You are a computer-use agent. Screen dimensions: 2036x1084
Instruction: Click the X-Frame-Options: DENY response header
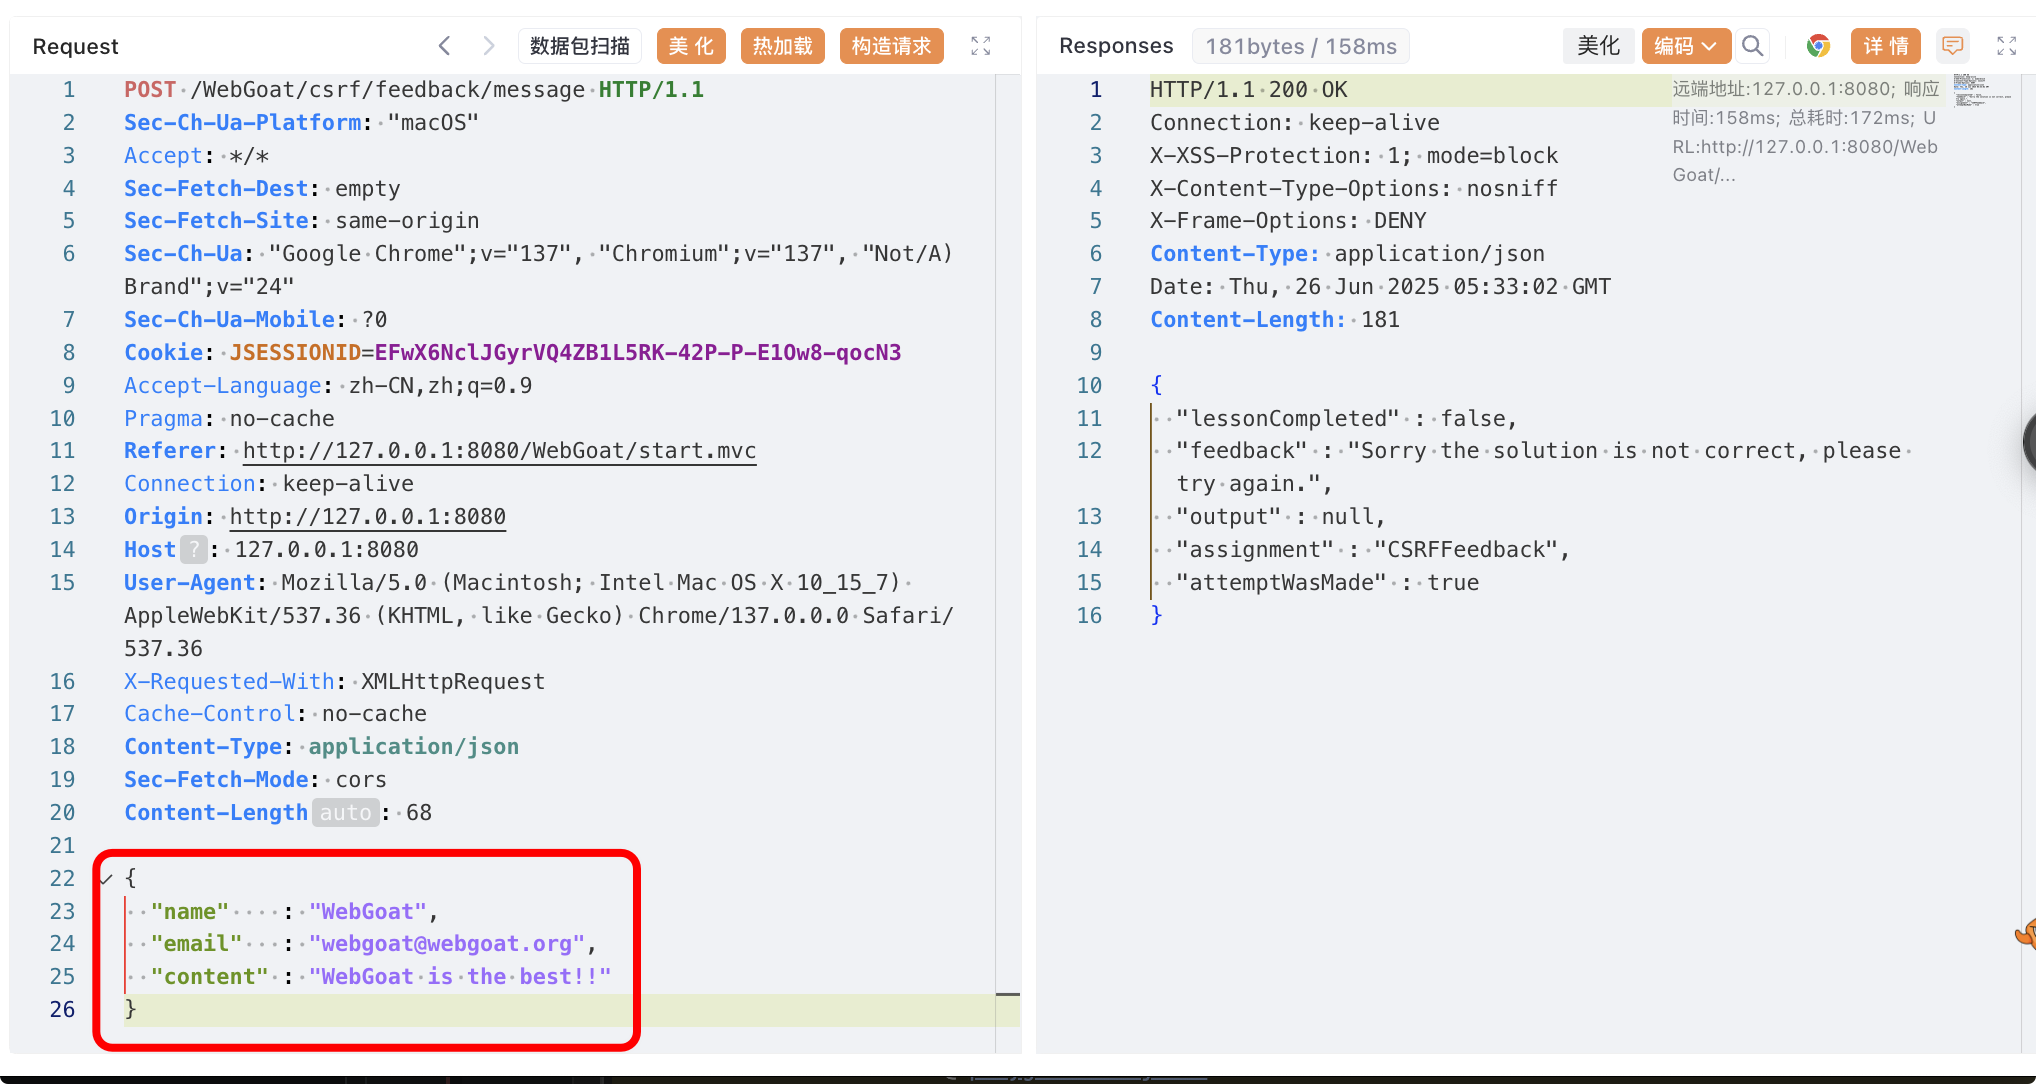coord(1288,221)
